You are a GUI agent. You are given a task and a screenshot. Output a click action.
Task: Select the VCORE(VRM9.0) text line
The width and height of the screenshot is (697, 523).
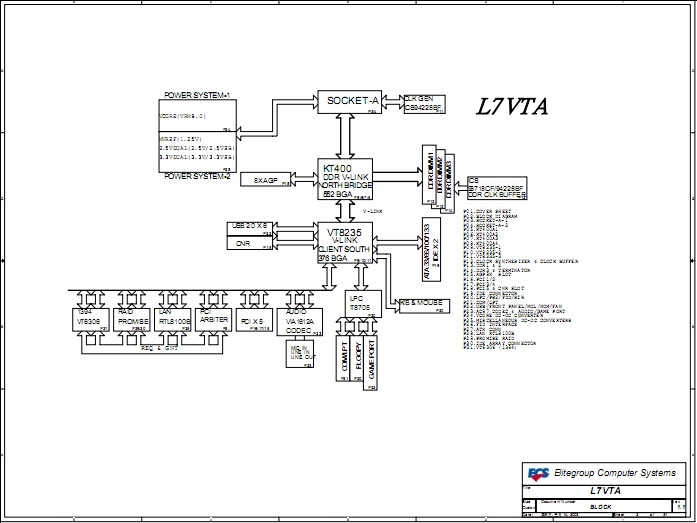182,116
